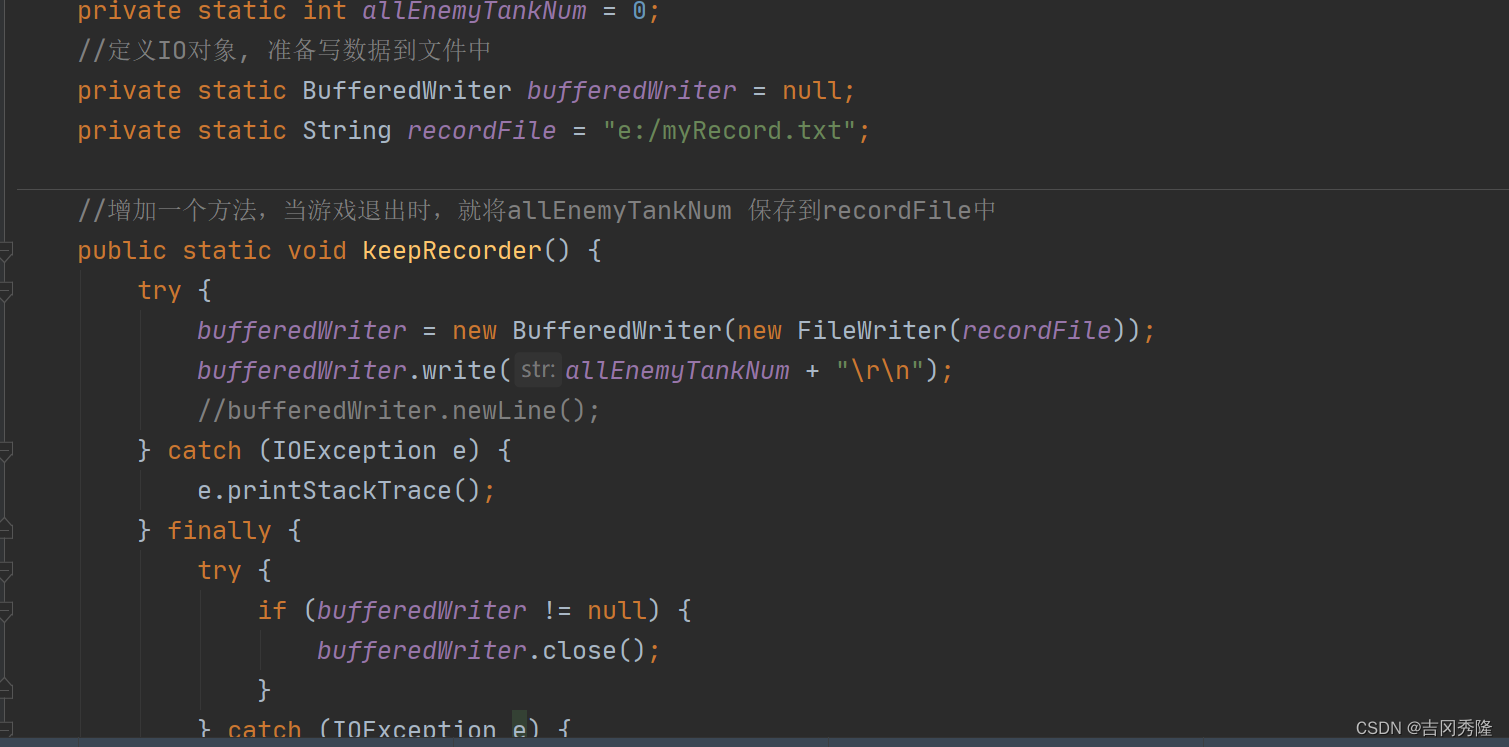Click null in the if condition
Viewport: 1509px width, 747px height.
click(x=617, y=610)
